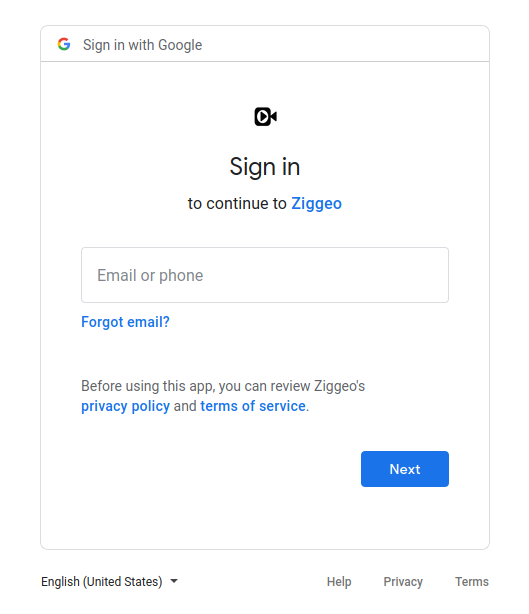Open the Ziggeo app link

click(316, 204)
